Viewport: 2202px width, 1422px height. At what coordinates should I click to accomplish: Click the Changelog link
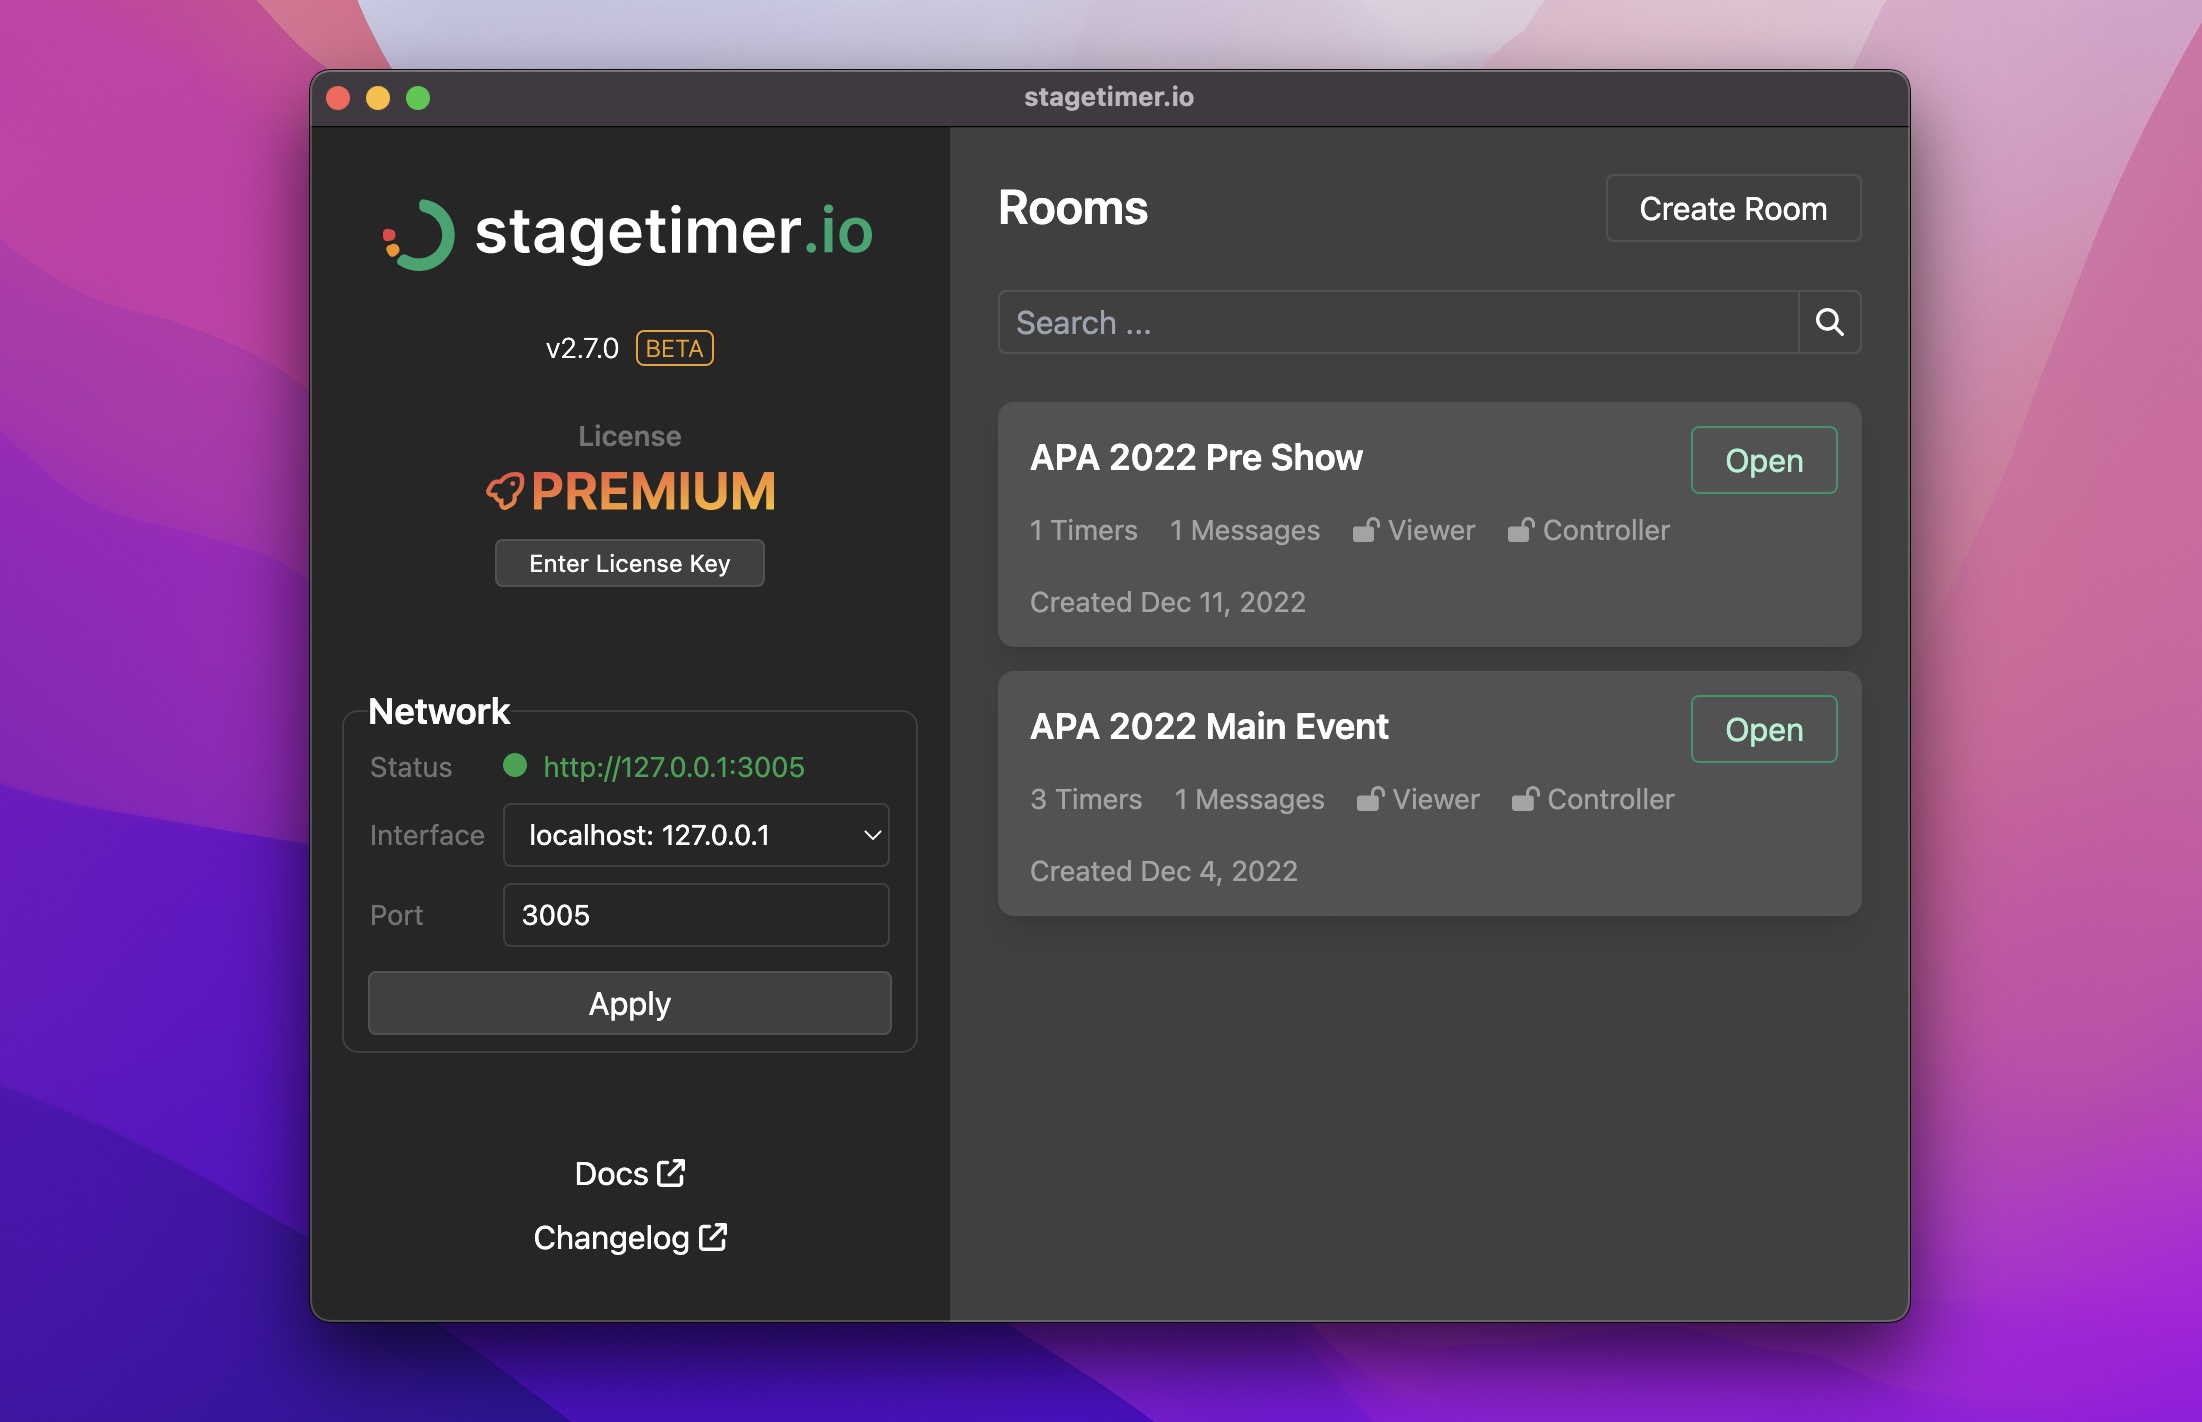coord(631,1236)
